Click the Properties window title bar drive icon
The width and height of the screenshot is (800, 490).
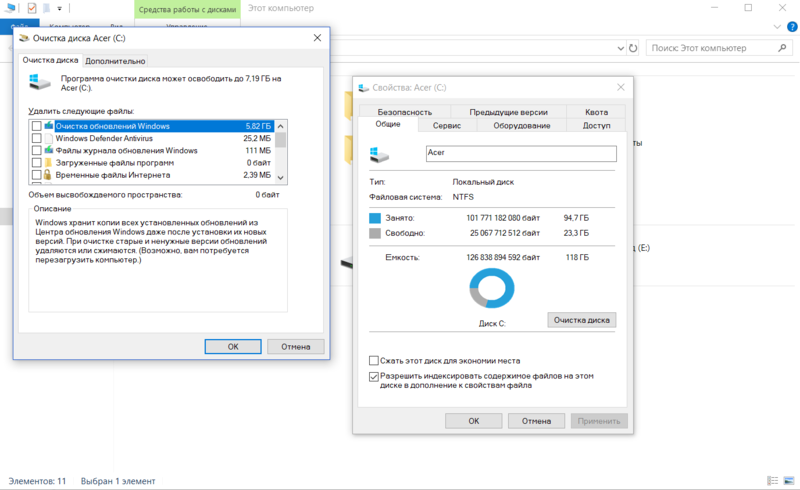(363, 88)
